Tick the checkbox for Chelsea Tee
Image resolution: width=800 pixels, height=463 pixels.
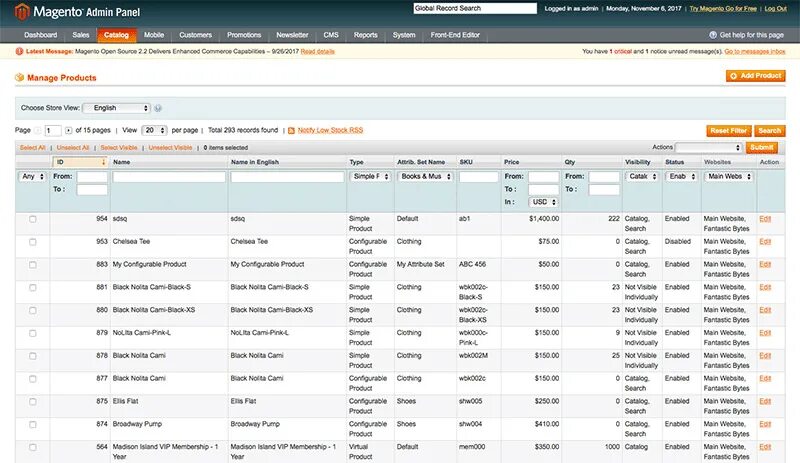(x=33, y=242)
